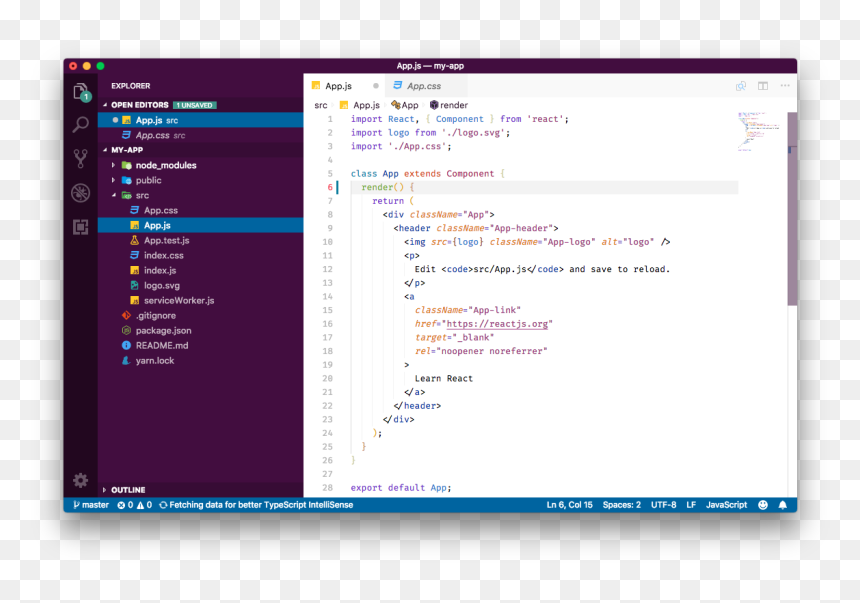This screenshot has width=860, height=603.
Task: Click the App class breadcrumb
Action: pyautogui.click(x=405, y=105)
